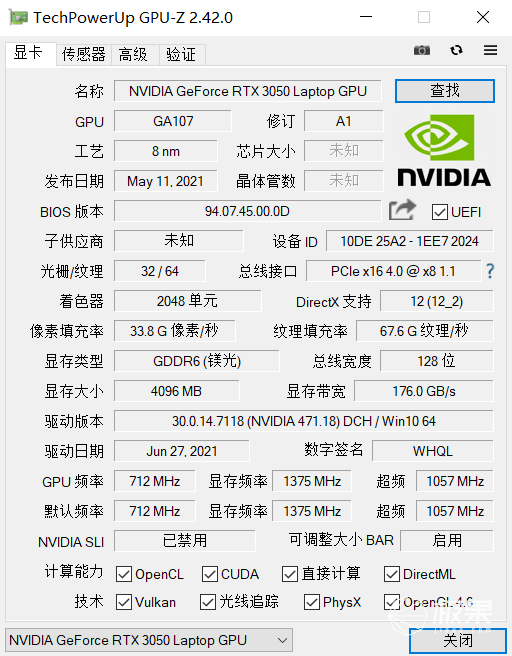Click digital signature value WHQL
Screen dimensions: 512x656
(433, 451)
